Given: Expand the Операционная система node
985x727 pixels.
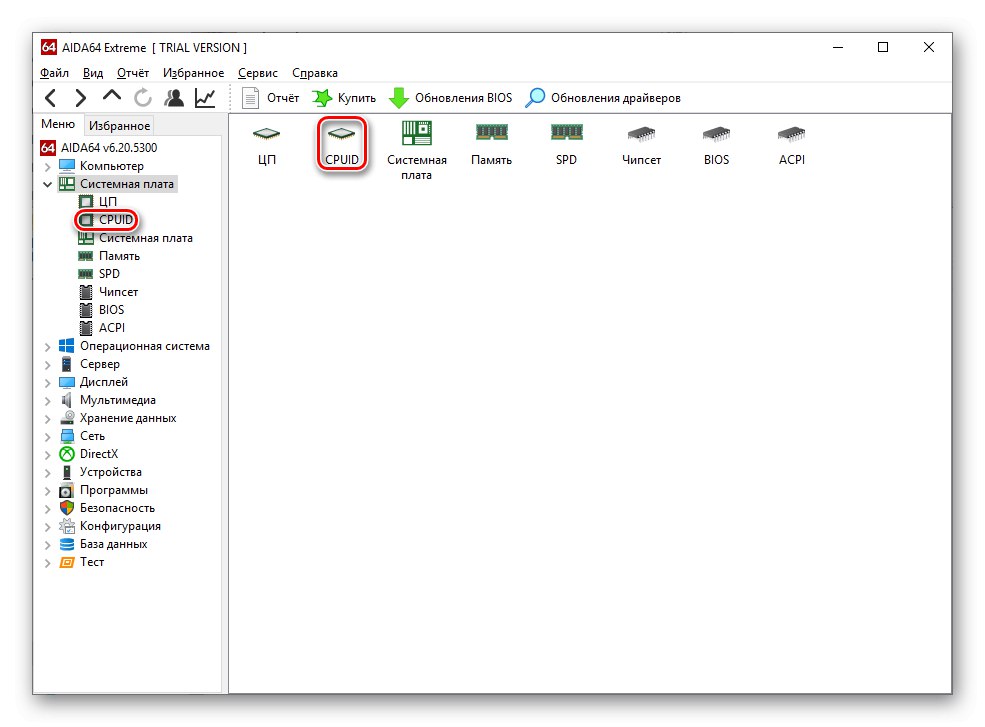Looking at the screenshot, I should tap(48, 347).
